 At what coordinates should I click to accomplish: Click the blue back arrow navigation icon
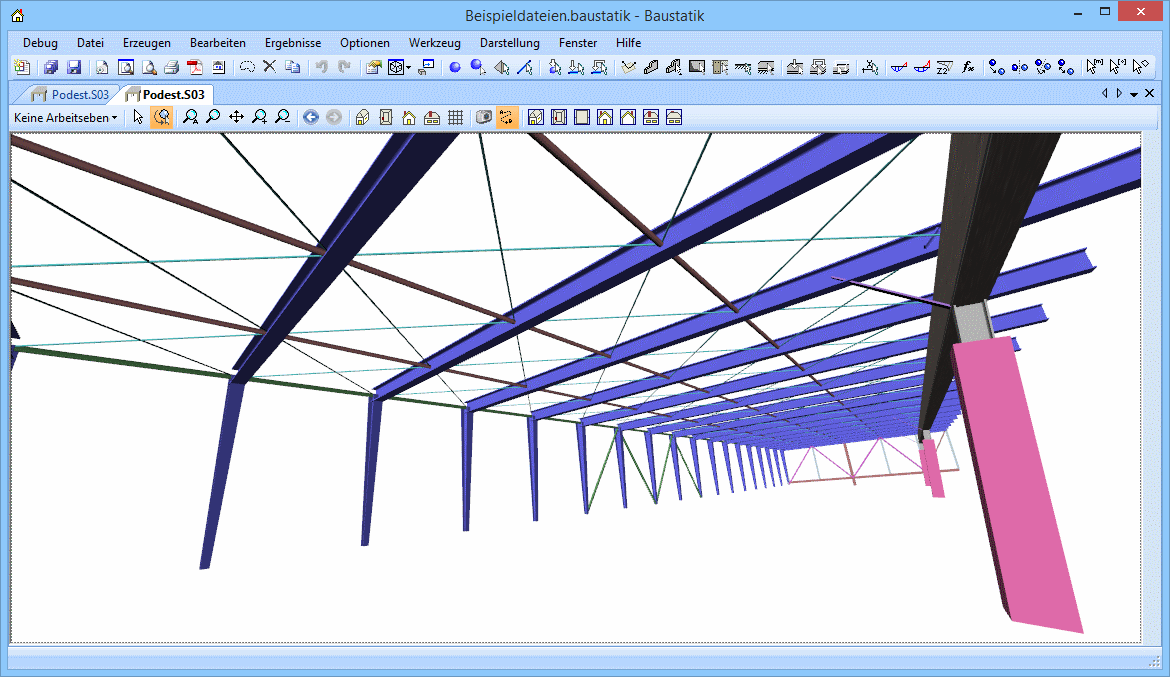coord(311,117)
